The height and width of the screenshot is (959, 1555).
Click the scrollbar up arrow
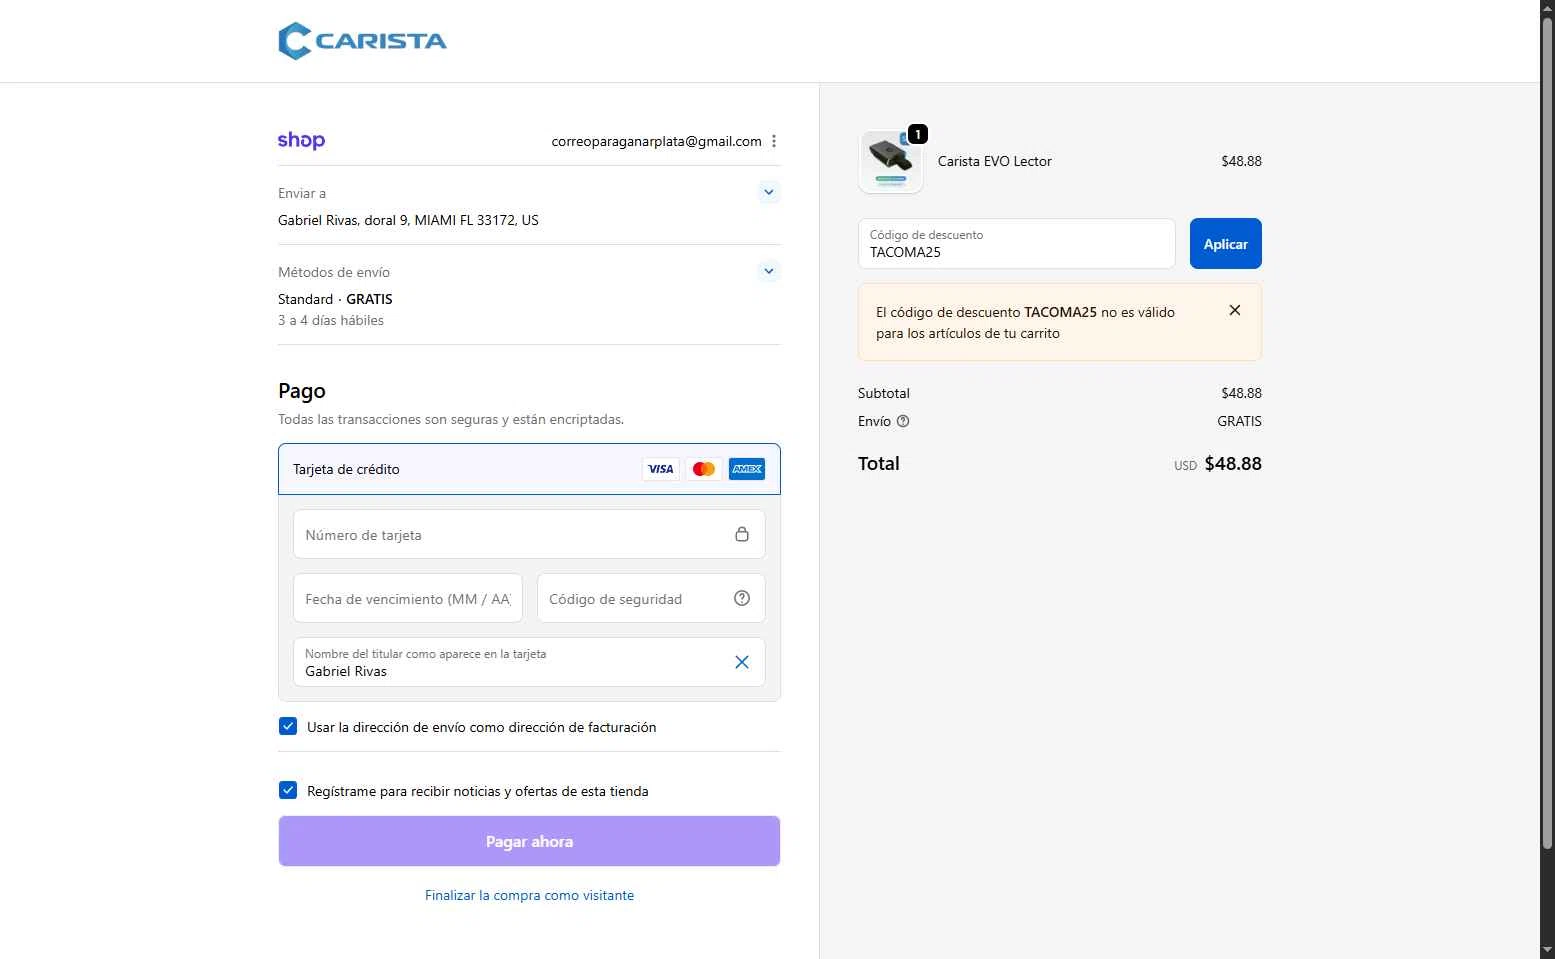[1547, 8]
